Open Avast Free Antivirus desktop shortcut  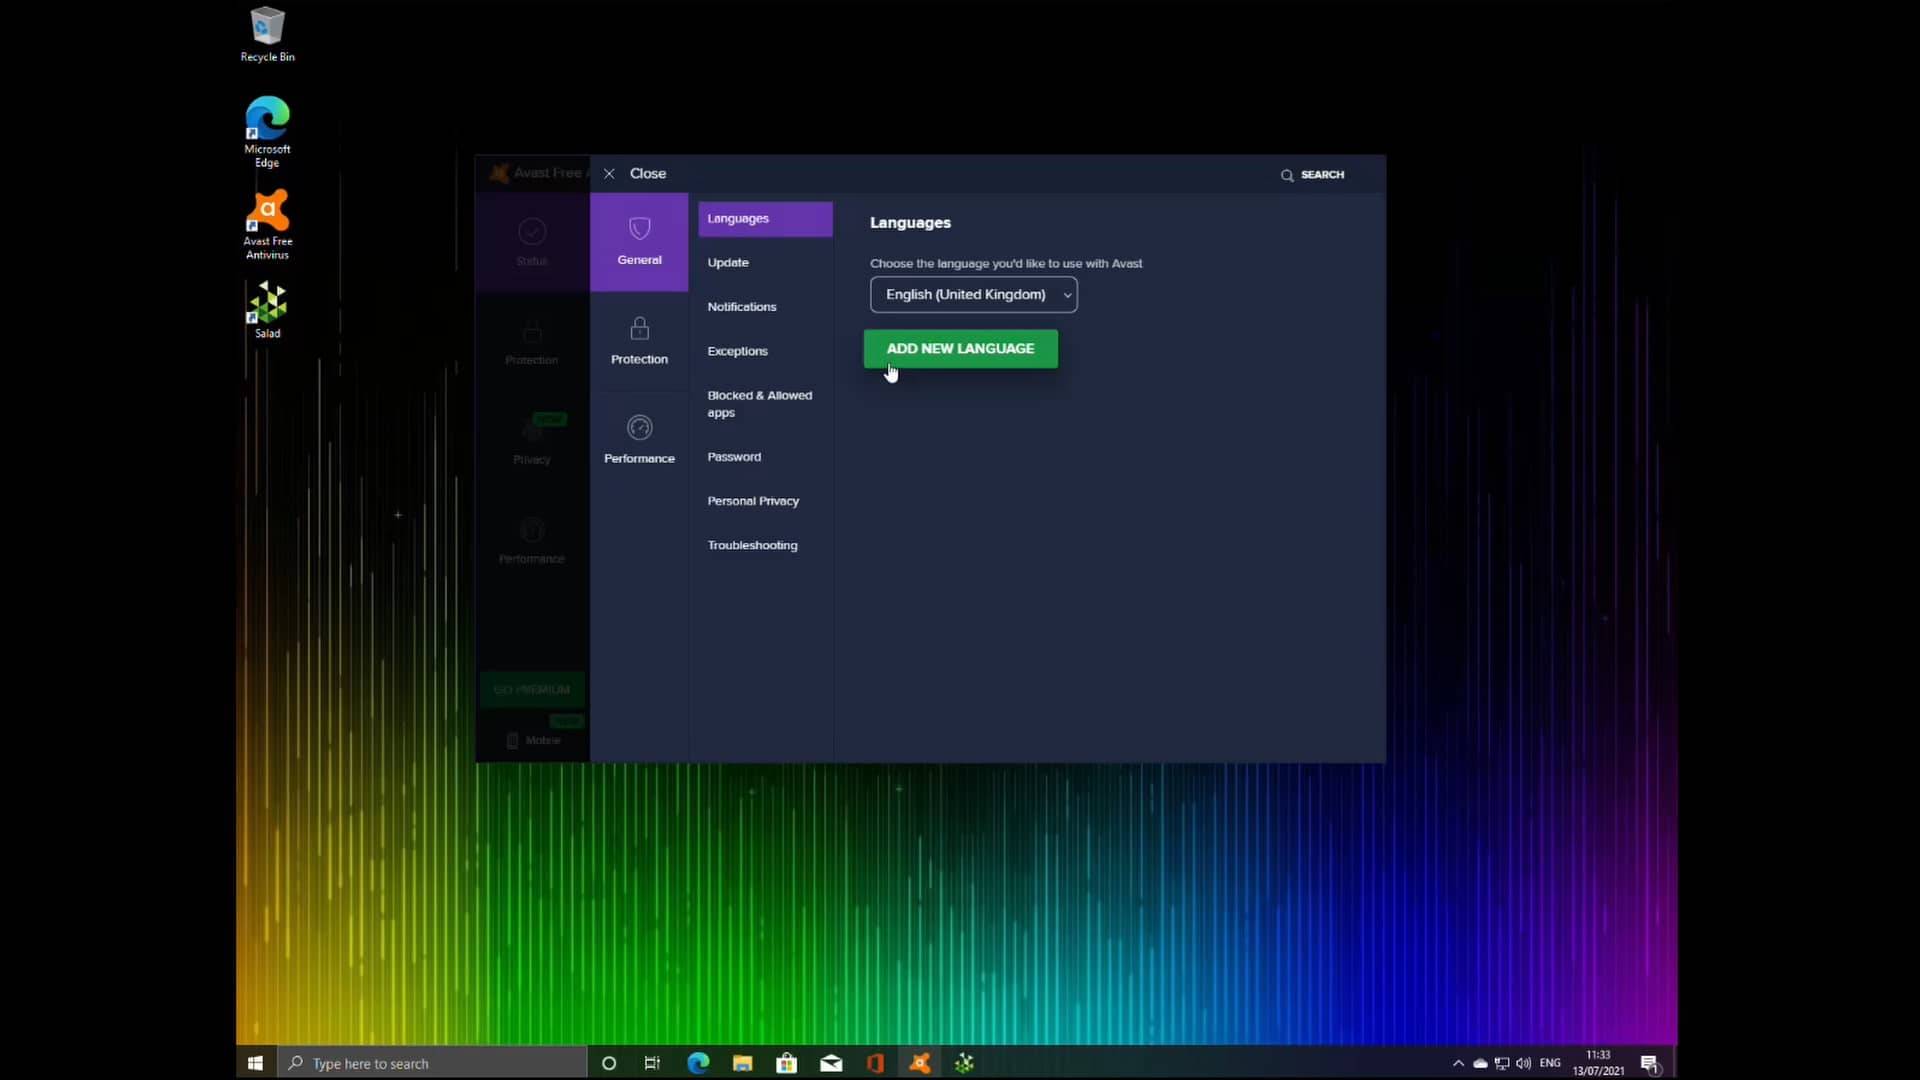267,224
